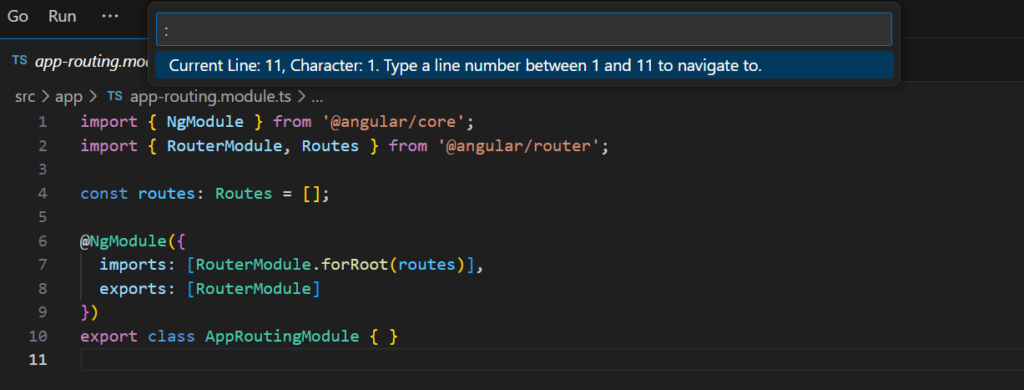Open the app breadcrumb folder

pyautogui.click(x=69, y=97)
